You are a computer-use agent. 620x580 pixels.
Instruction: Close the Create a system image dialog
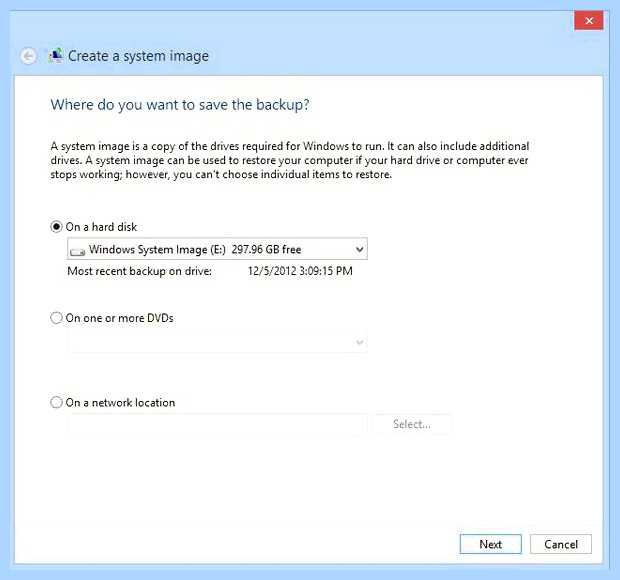click(x=589, y=21)
